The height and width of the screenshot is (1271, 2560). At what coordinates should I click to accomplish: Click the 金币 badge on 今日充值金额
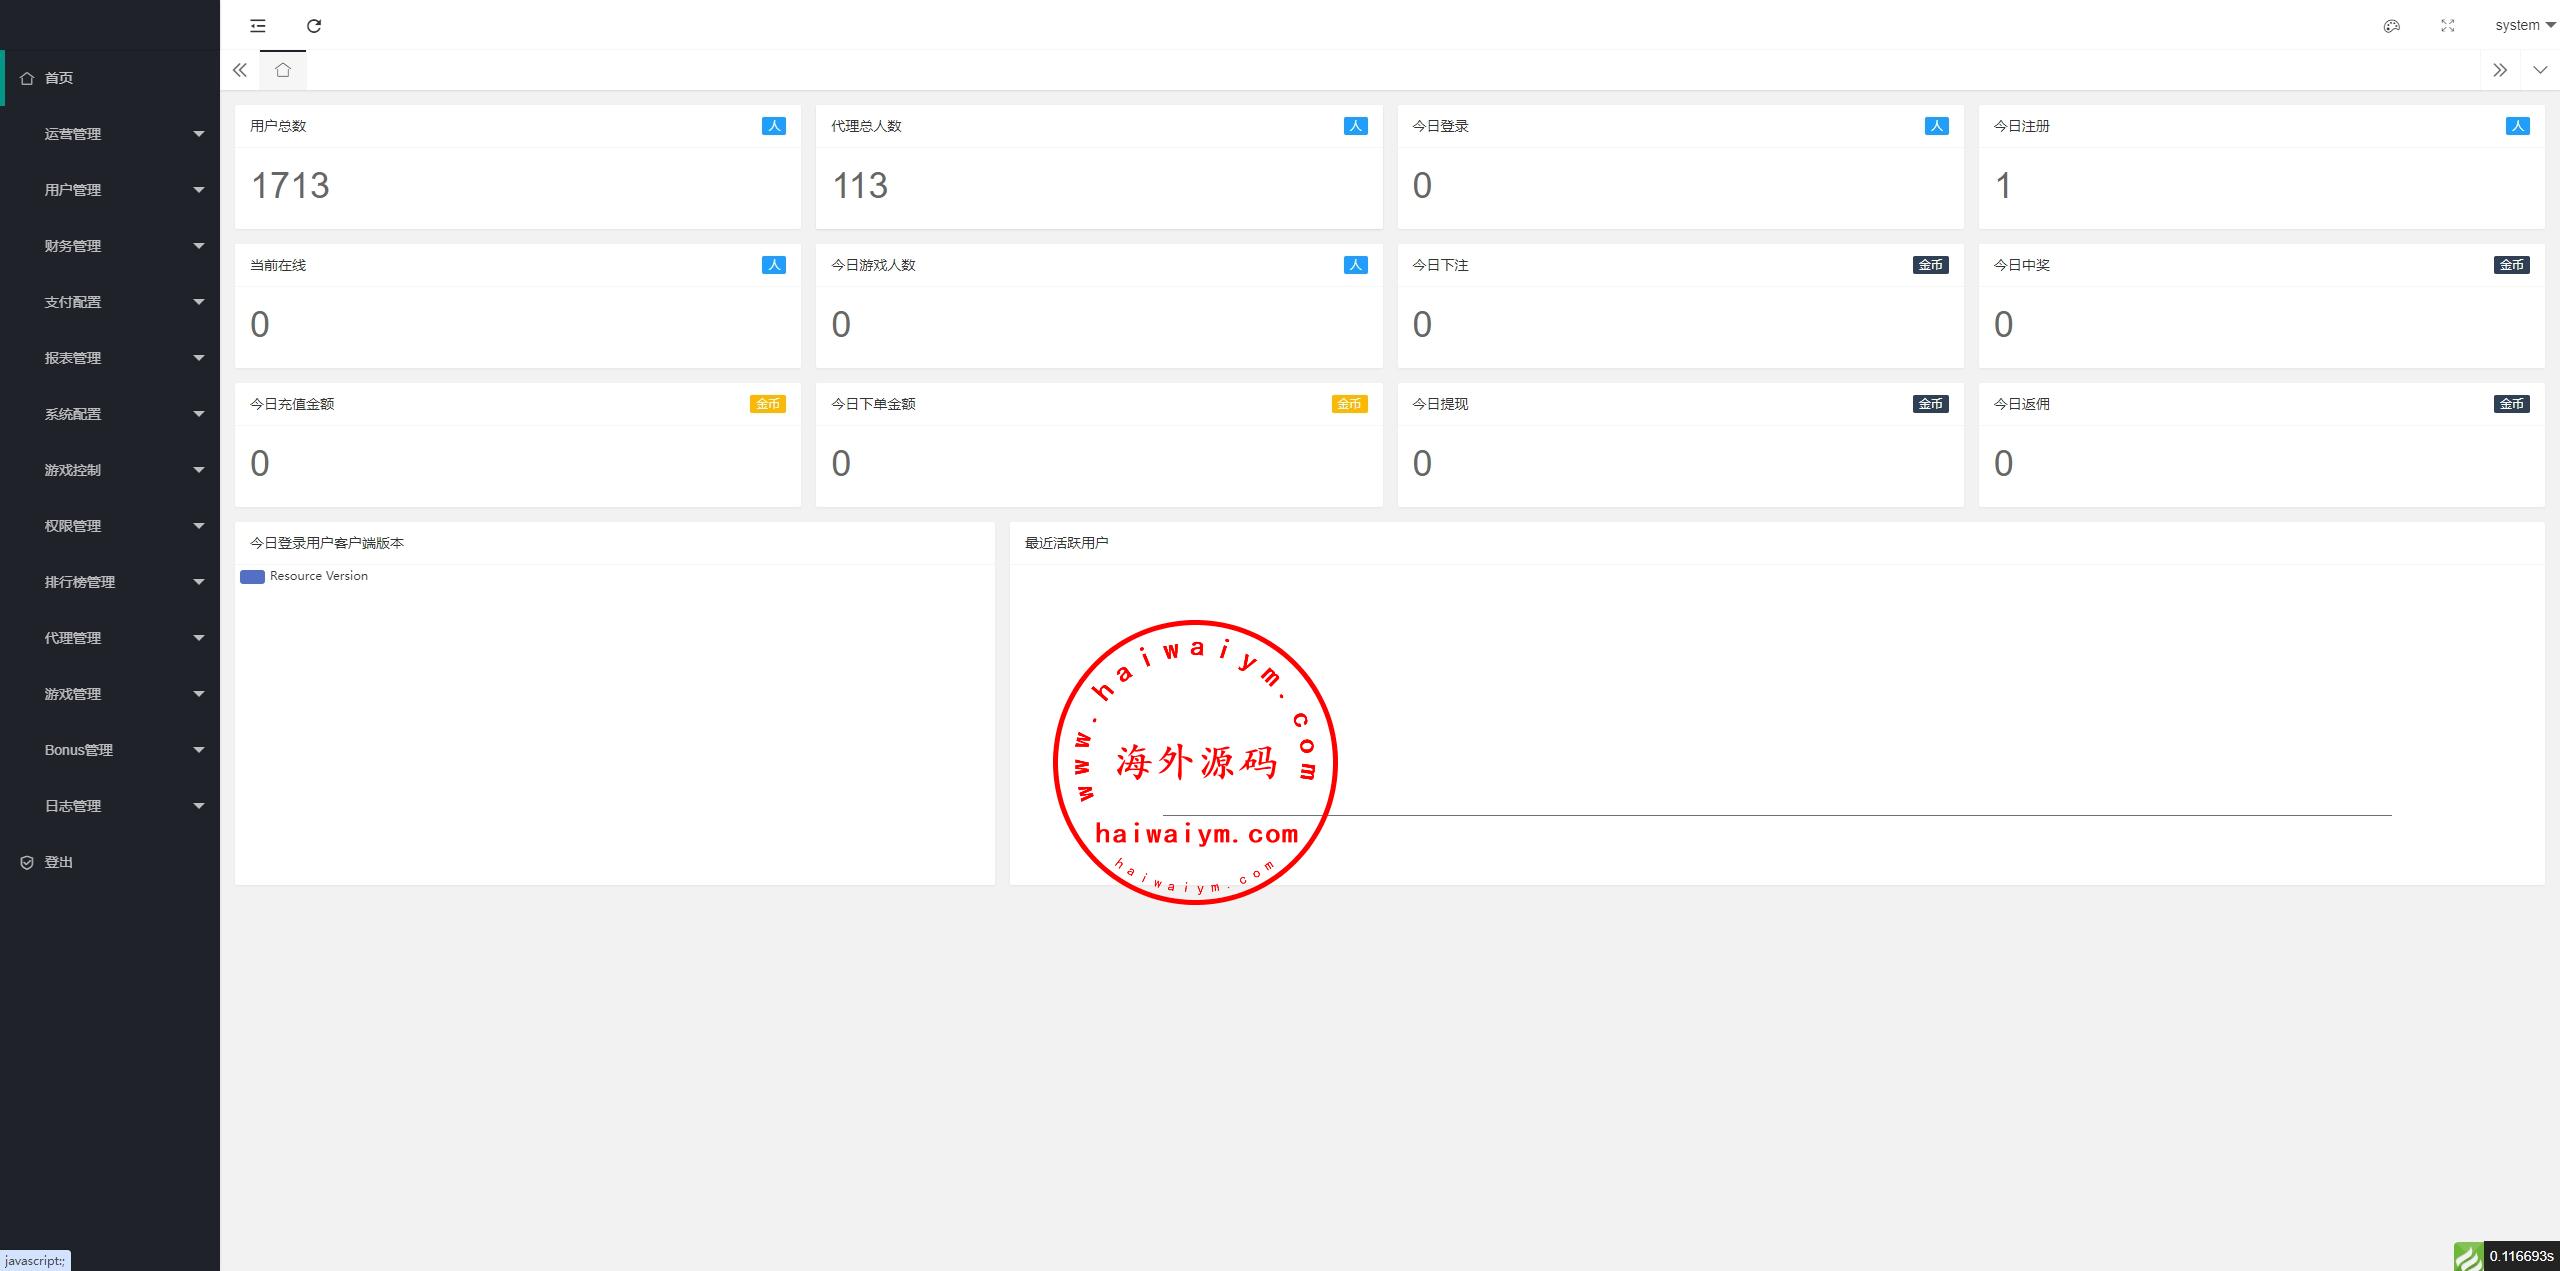767,404
